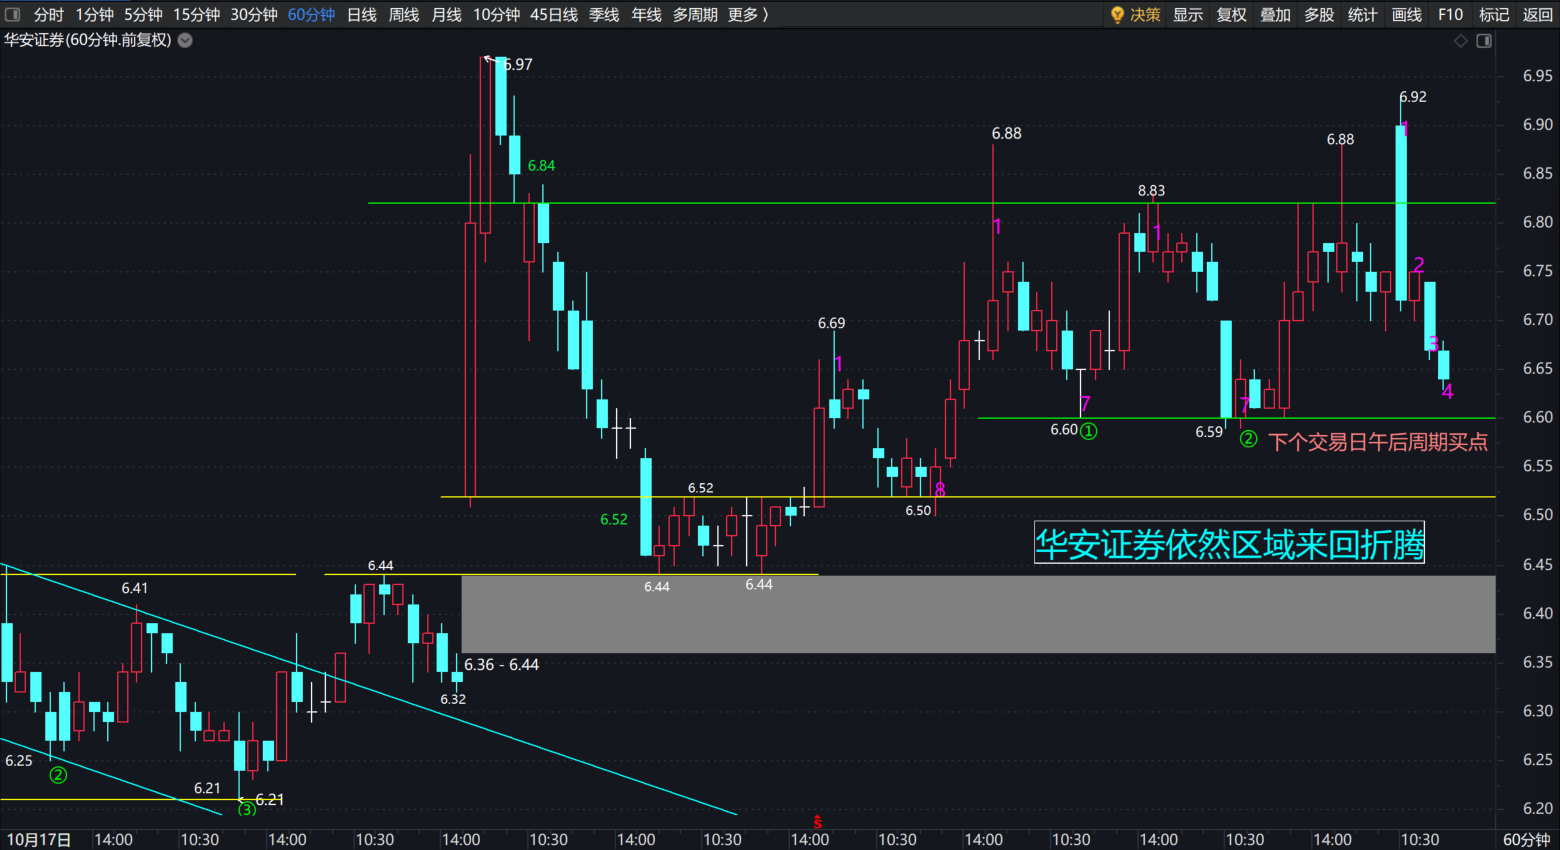Screen dimensions: 1560x850
Task: Click the 10月17日 date on the time axis
Action: (39, 840)
